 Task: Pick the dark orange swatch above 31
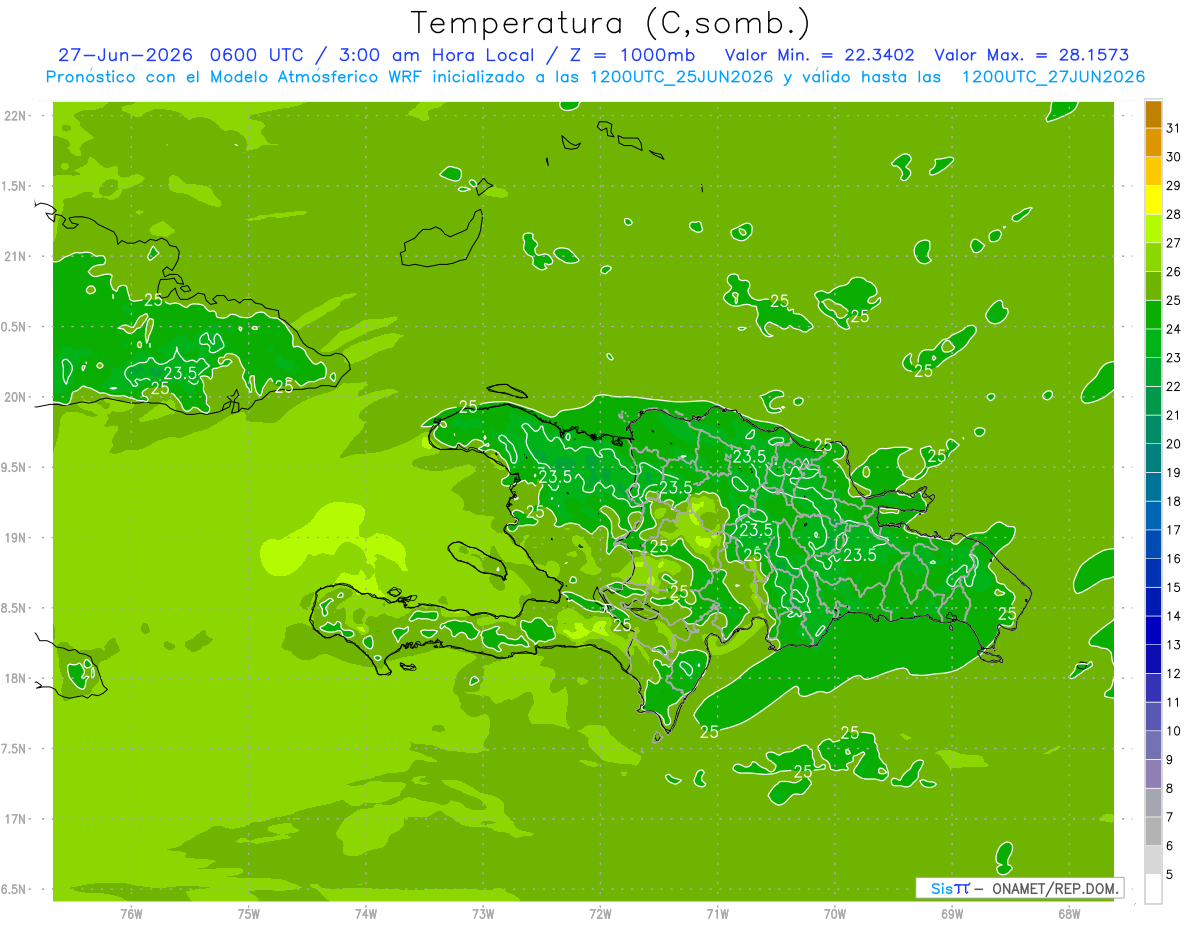1153,114
